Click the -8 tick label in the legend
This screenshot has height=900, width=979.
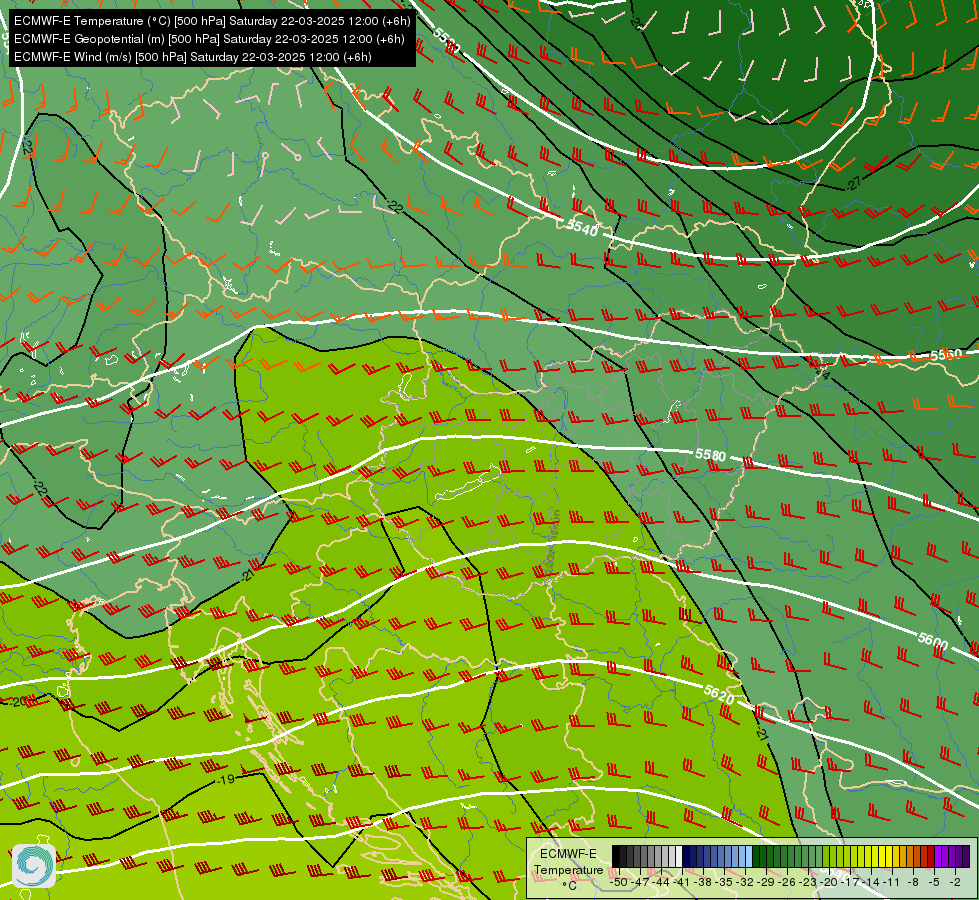[913, 882]
